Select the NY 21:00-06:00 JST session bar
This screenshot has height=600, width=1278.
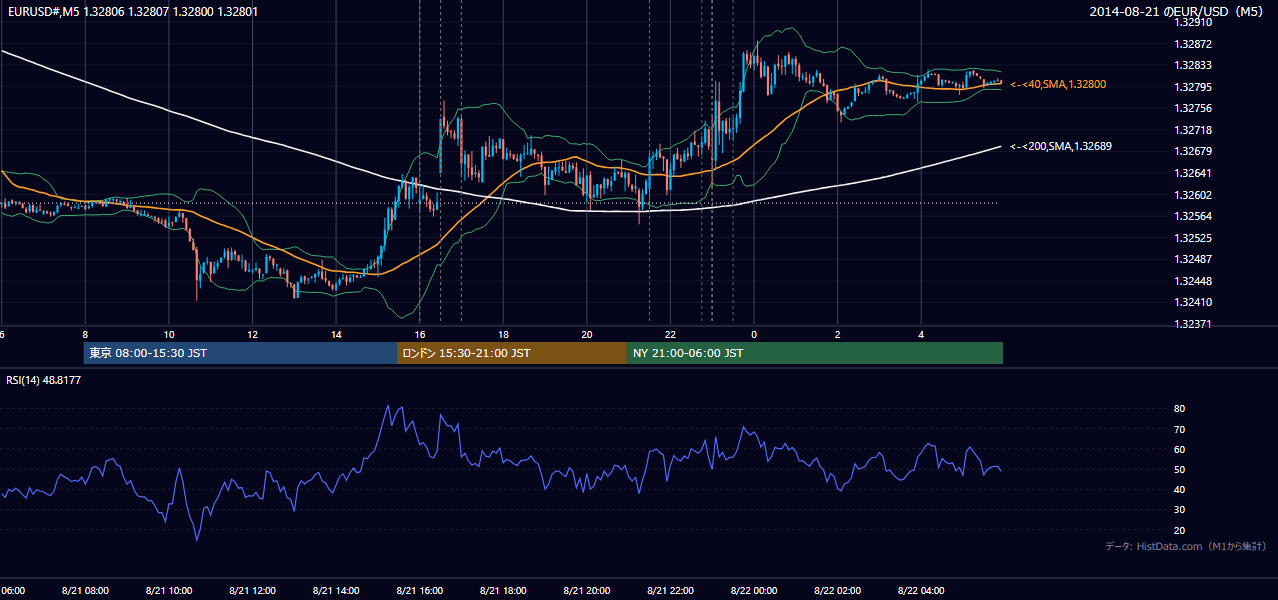coord(815,353)
